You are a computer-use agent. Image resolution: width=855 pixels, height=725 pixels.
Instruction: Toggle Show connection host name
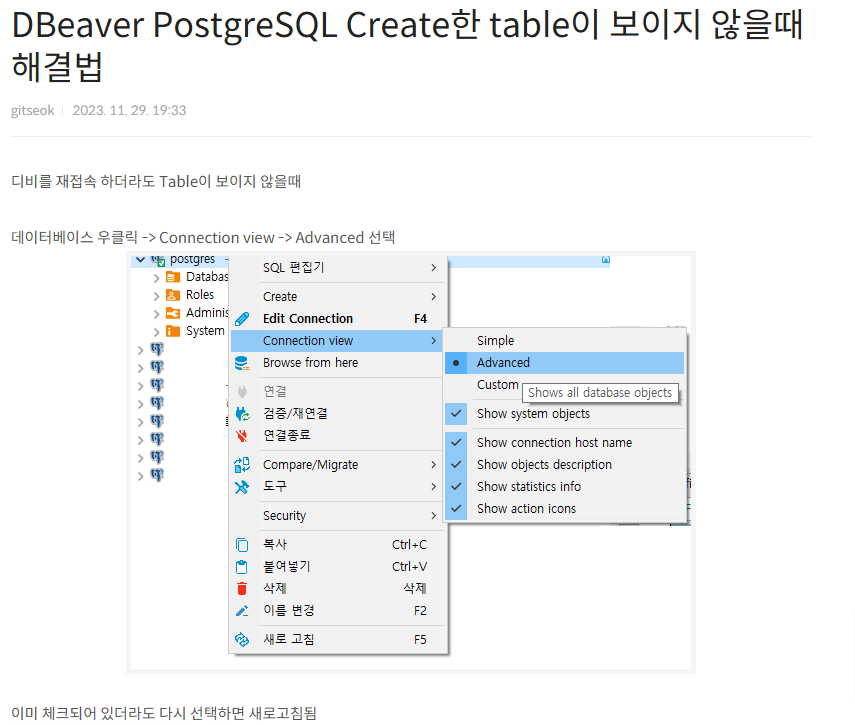tap(565, 443)
